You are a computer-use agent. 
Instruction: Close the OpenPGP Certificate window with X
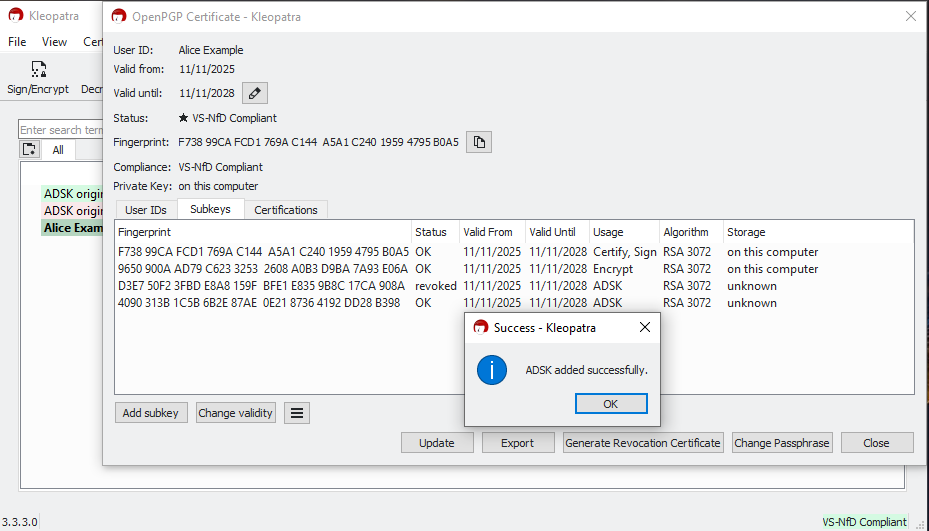[x=911, y=17]
